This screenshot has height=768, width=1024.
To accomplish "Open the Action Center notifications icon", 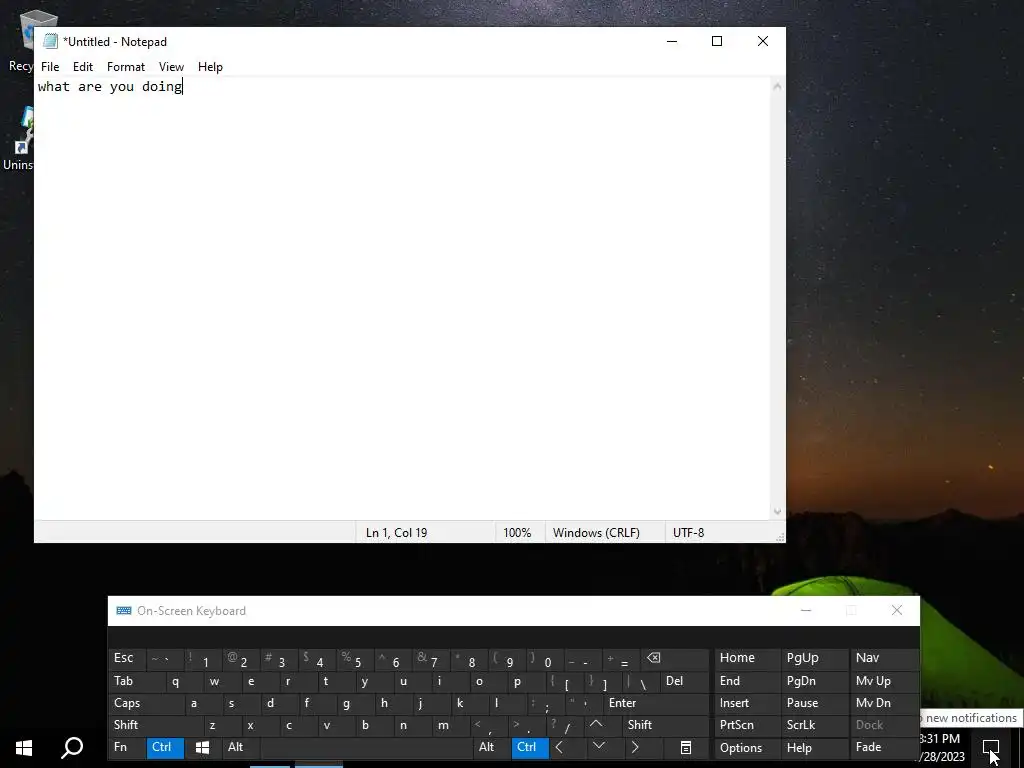I will (x=991, y=747).
